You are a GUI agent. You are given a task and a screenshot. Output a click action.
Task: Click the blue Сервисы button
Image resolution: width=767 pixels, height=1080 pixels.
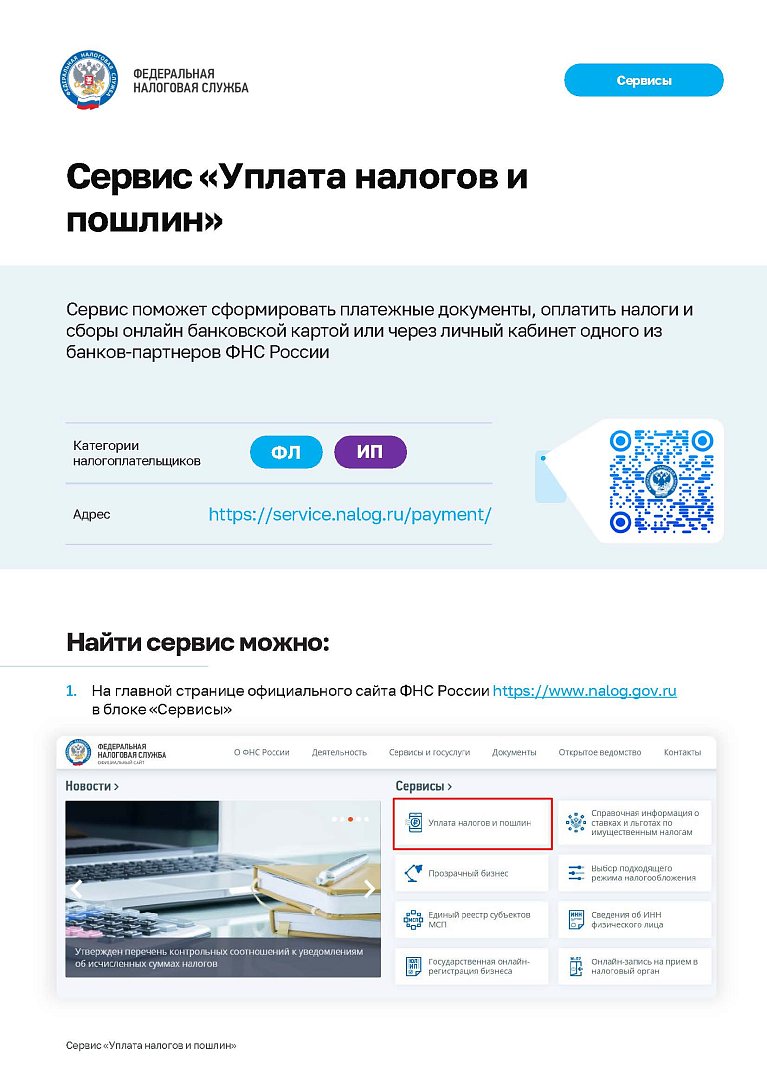[644, 81]
